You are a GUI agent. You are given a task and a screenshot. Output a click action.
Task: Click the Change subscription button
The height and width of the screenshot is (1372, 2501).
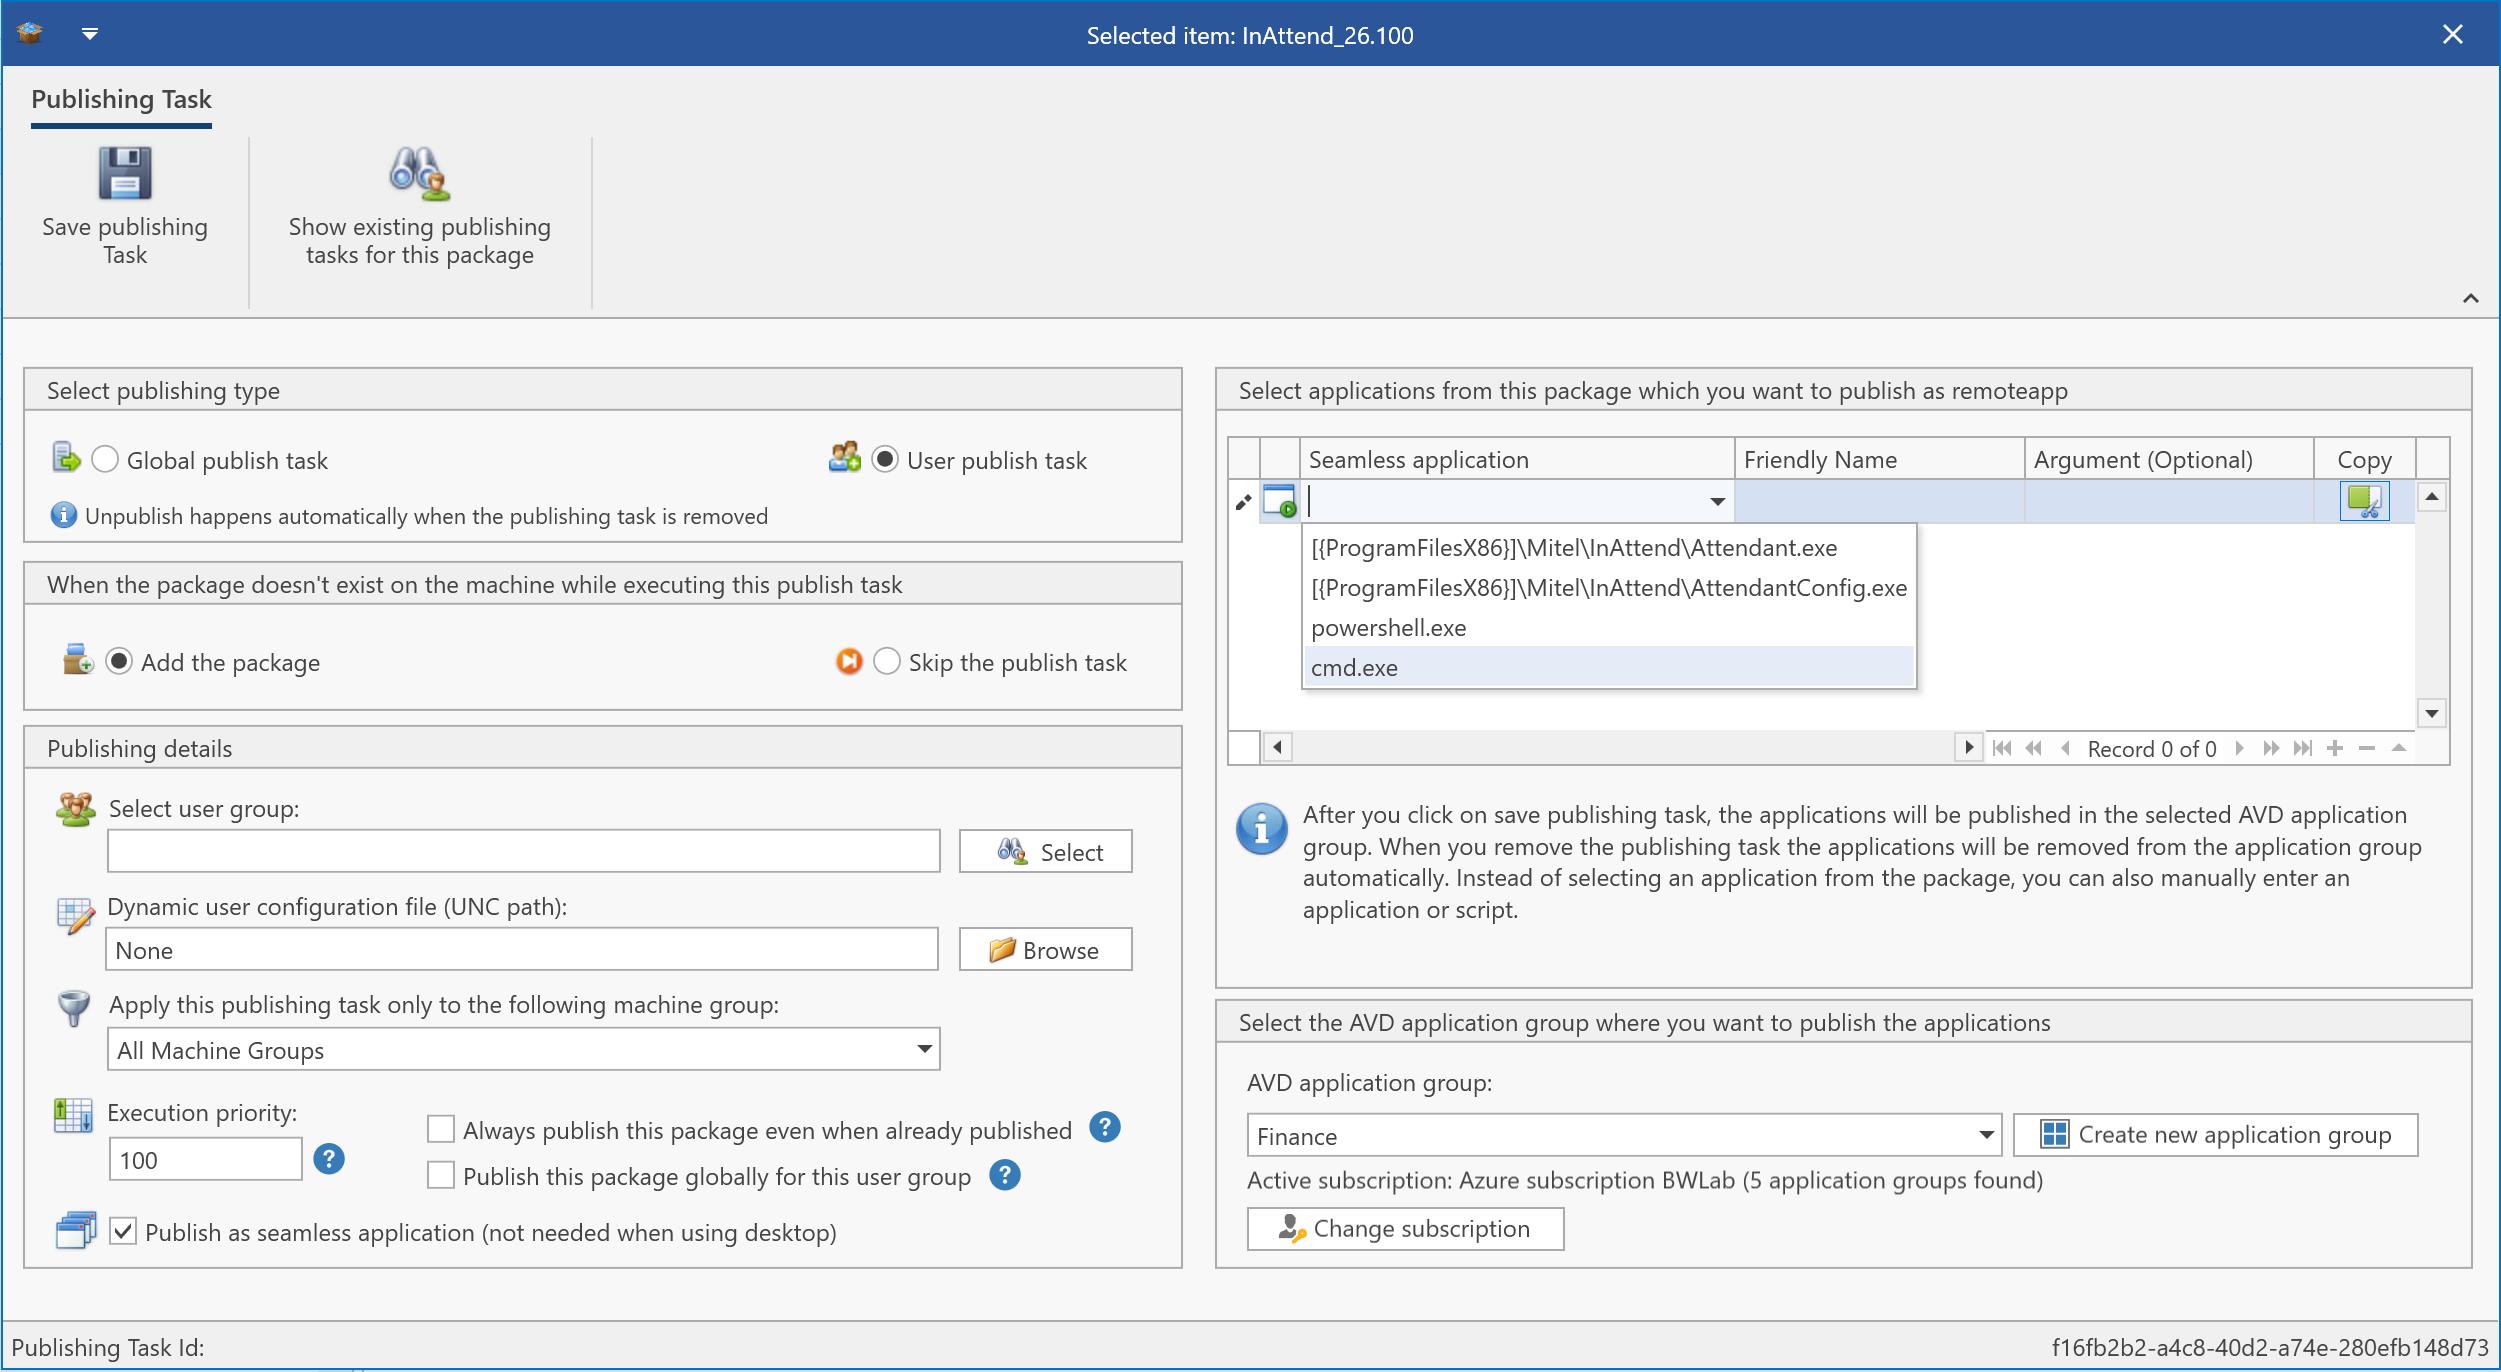1405,1229
